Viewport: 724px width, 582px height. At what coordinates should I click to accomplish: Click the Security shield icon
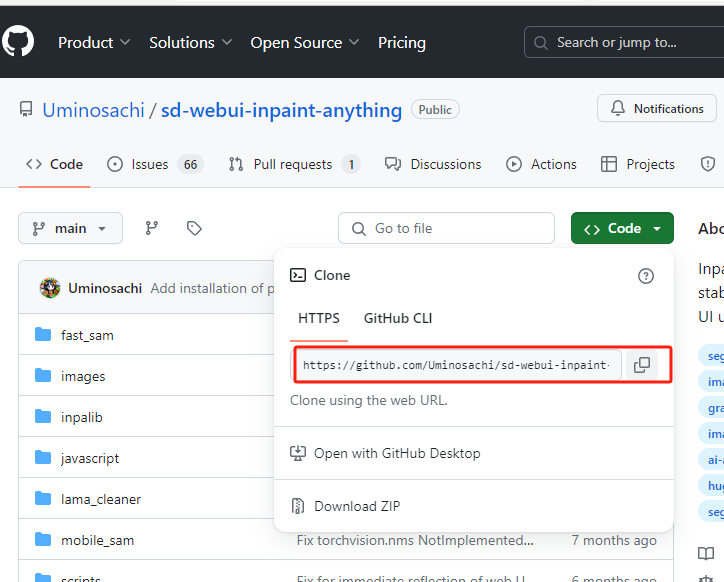(x=707, y=164)
